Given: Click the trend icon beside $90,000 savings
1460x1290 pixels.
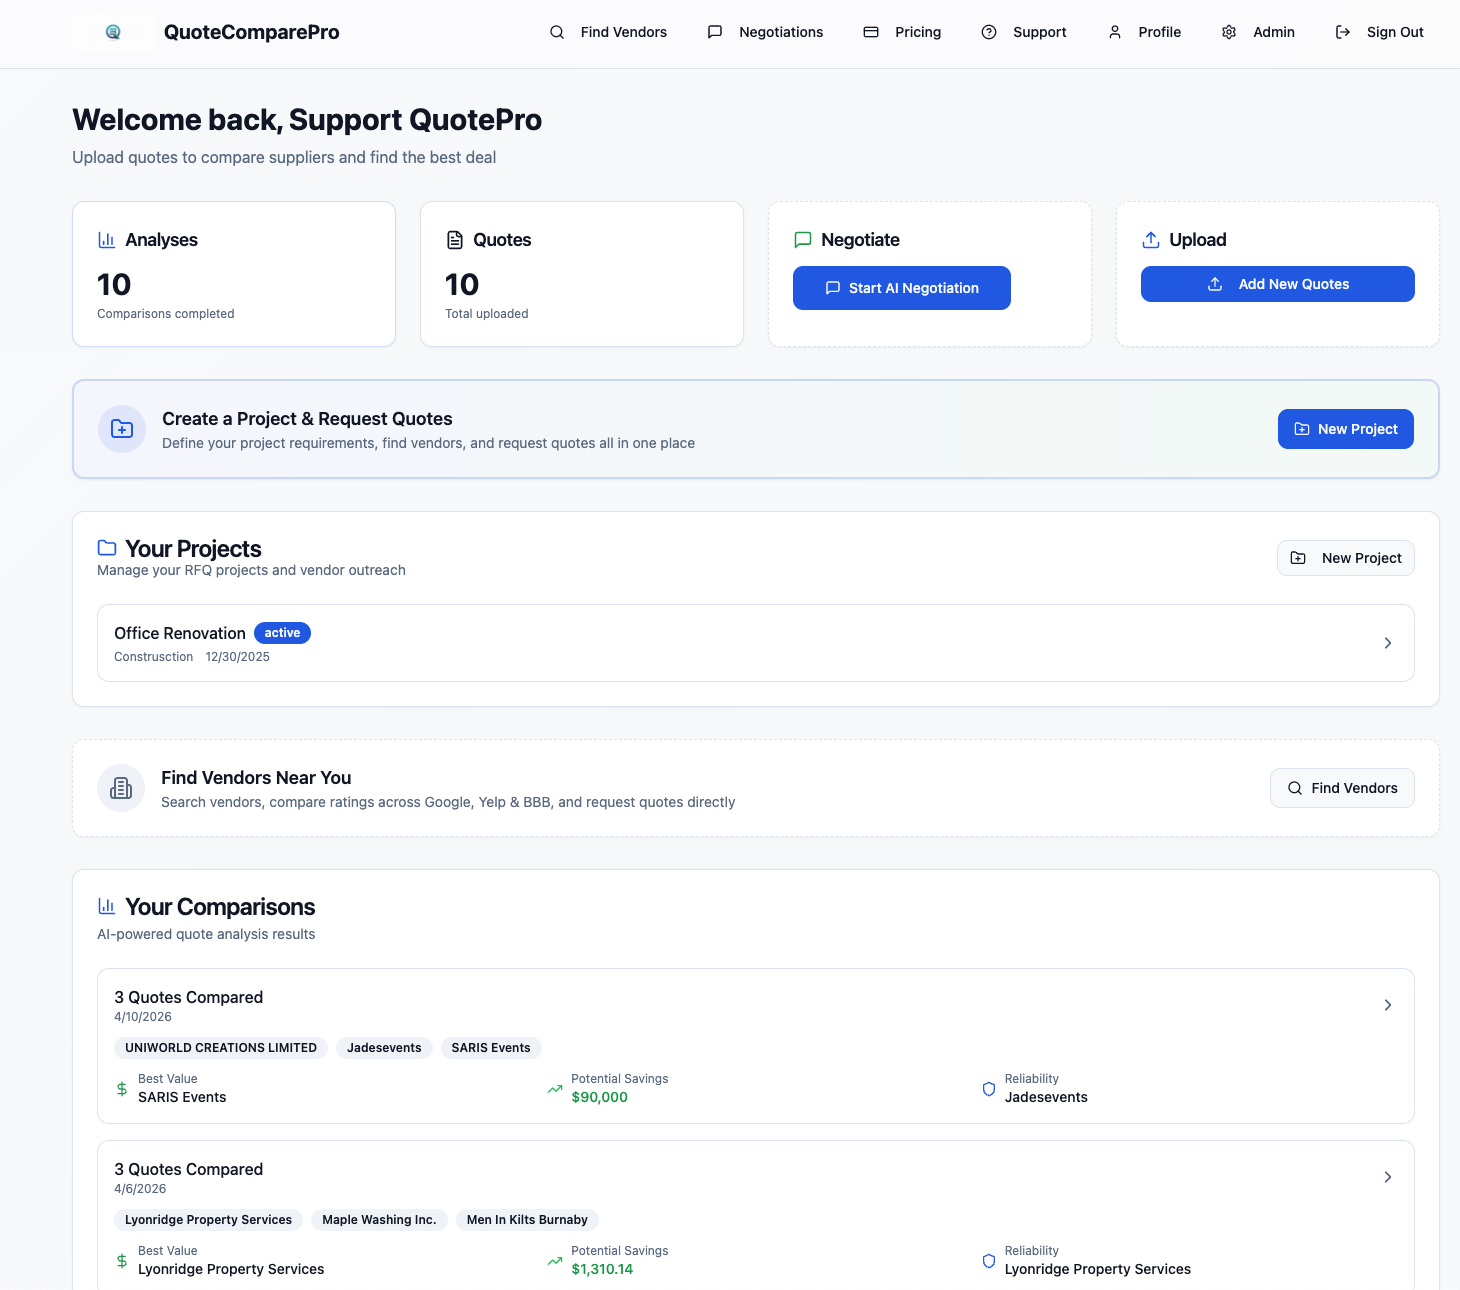Looking at the screenshot, I should pos(555,1089).
